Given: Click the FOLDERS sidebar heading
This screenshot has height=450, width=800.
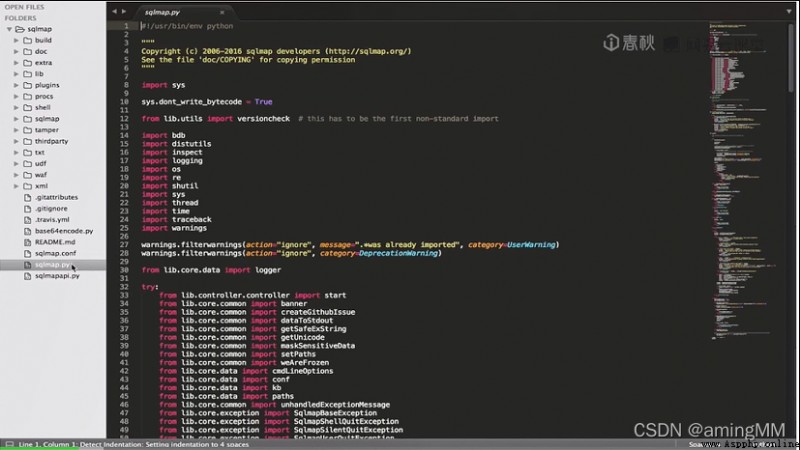Looking at the screenshot, I should tap(20, 18).
